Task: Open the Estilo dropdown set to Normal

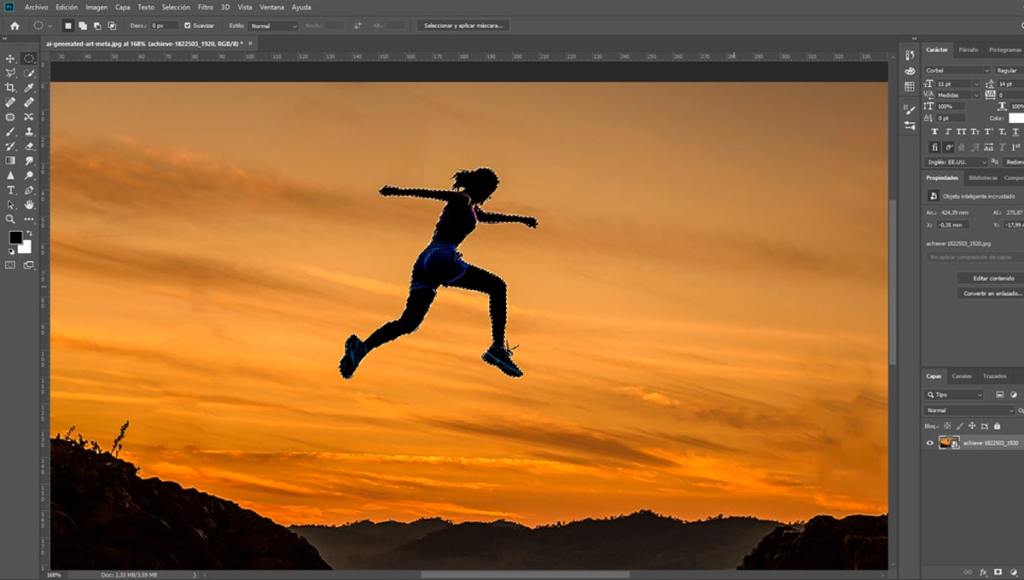Action: pyautogui.click(x=273, y=25)
